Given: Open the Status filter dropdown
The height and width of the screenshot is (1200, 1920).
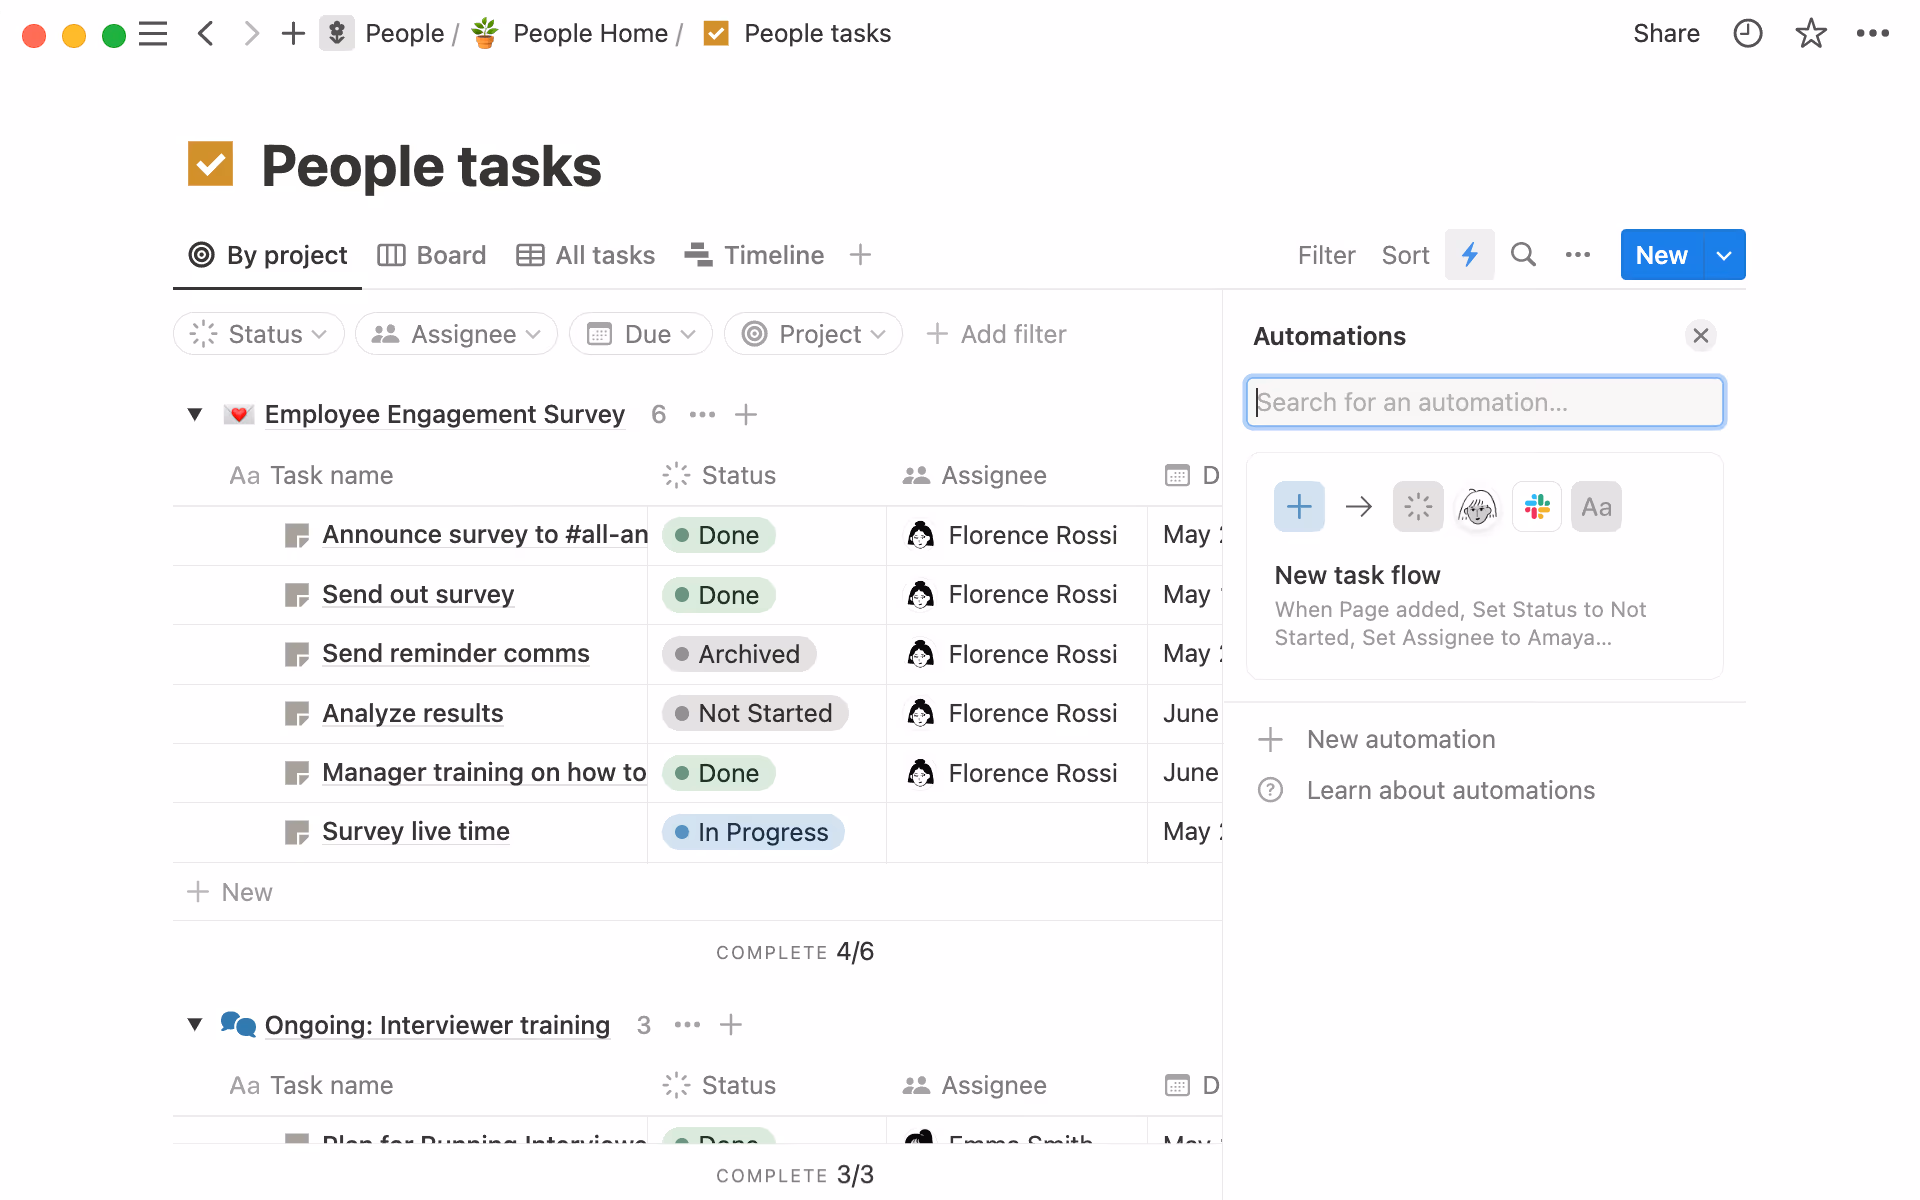Looking at the screenshot, I should (x=258, y=334).
